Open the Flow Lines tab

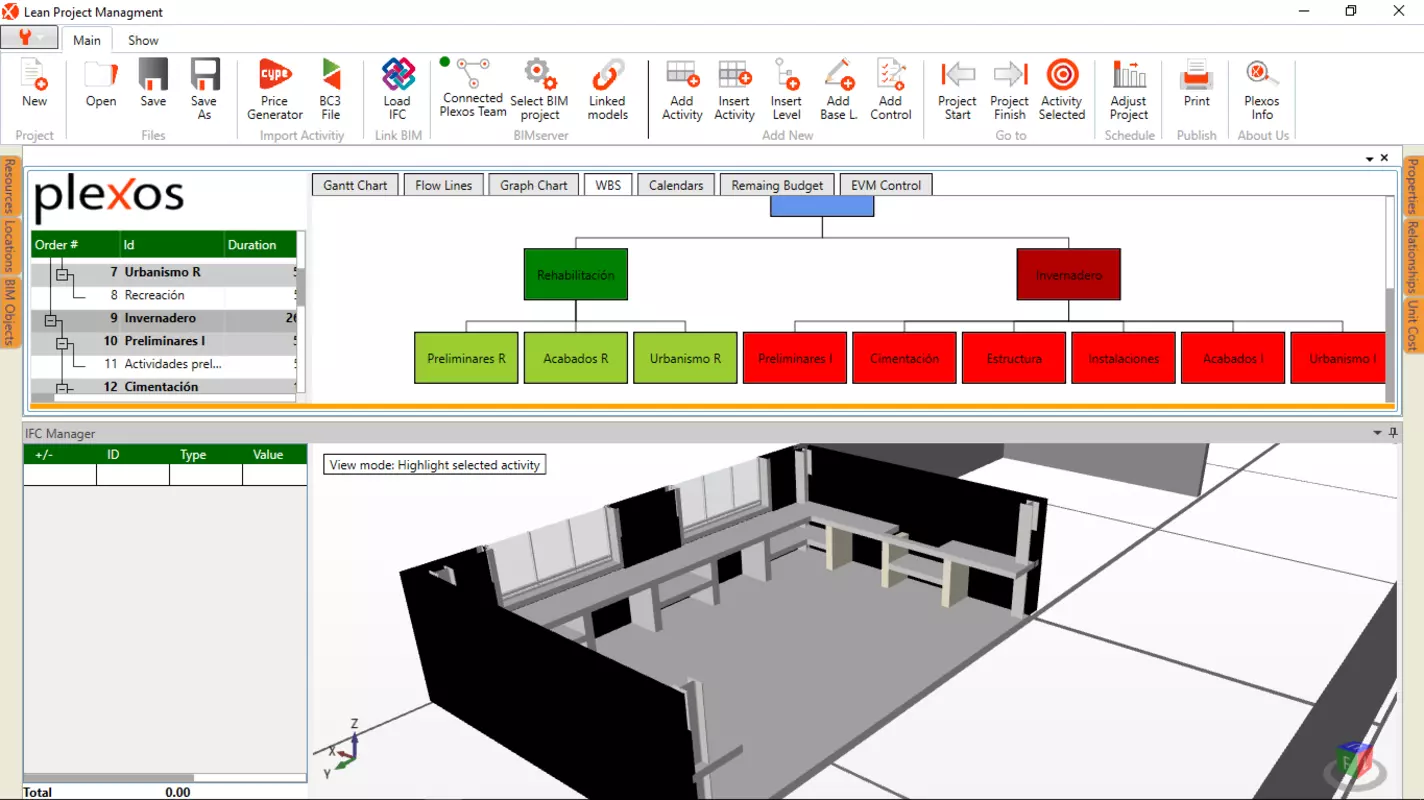pos(443,185)
